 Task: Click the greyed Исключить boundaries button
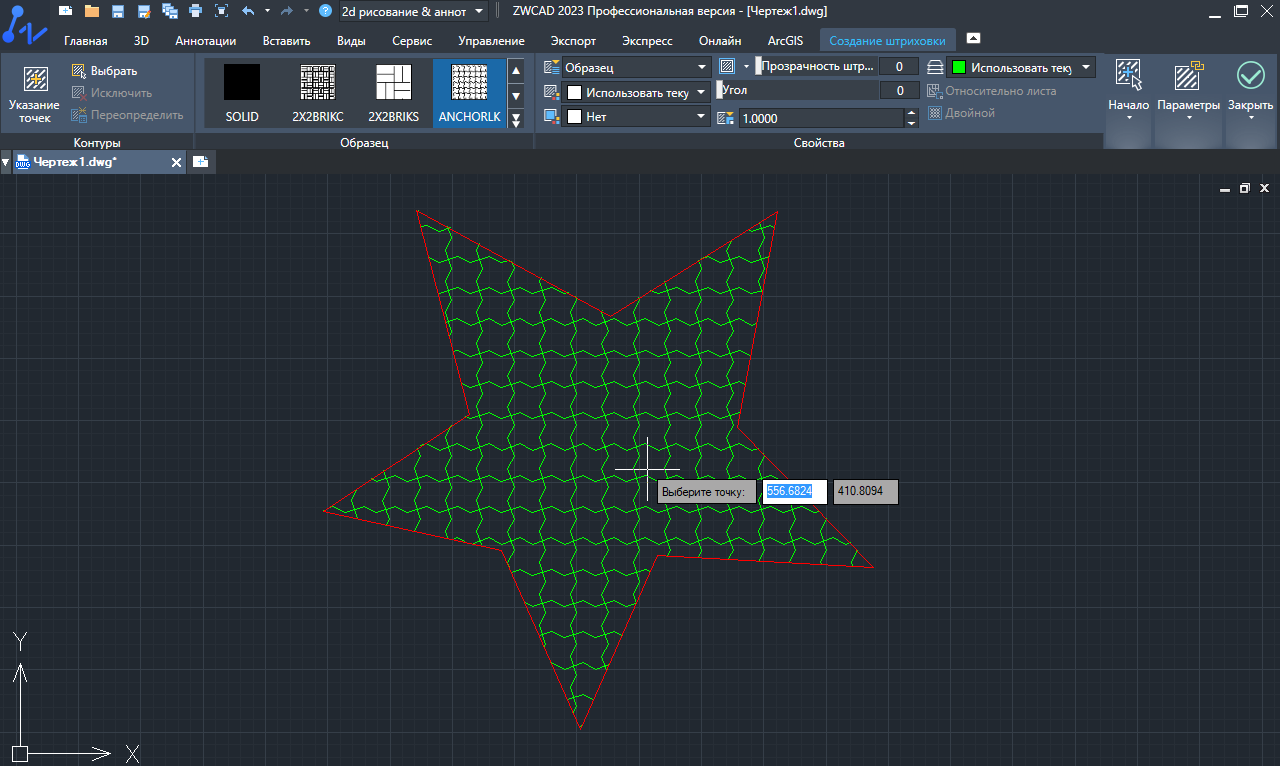point(111,93)
